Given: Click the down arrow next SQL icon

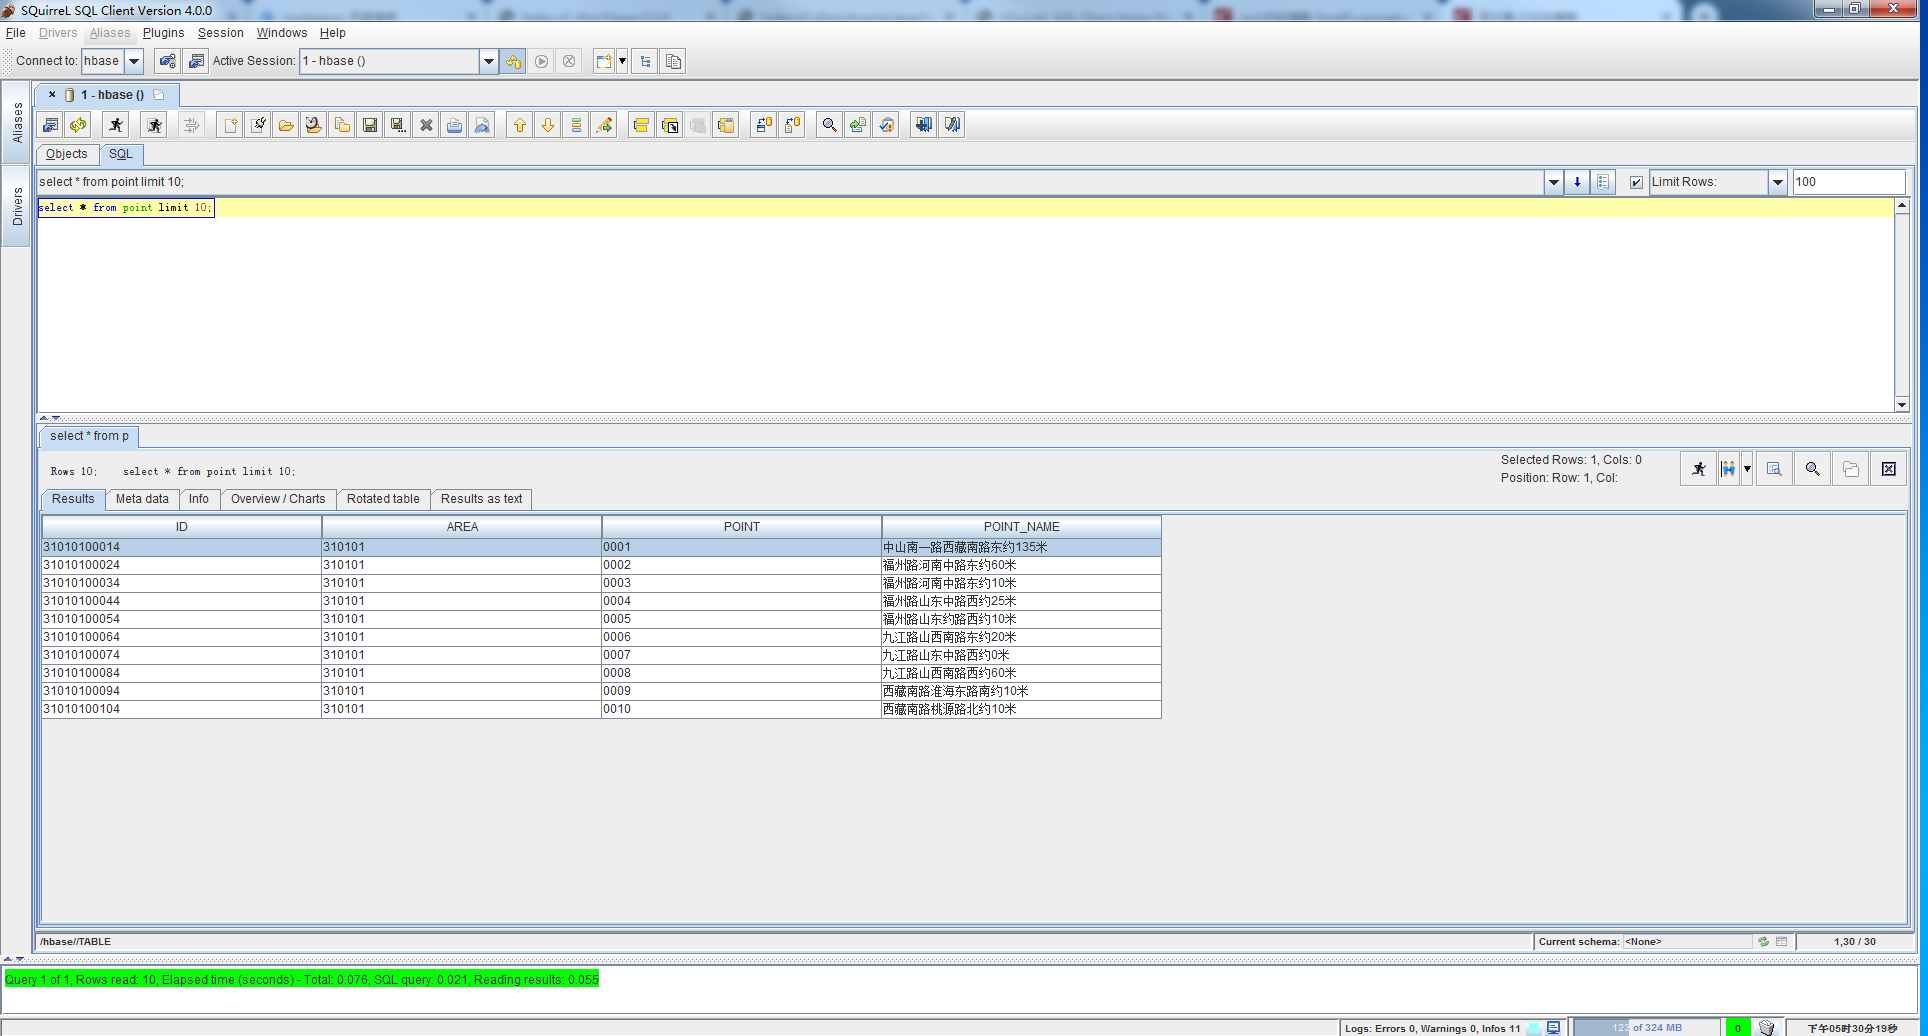Looking at the screenshot, I should click(x=548, y=125).
